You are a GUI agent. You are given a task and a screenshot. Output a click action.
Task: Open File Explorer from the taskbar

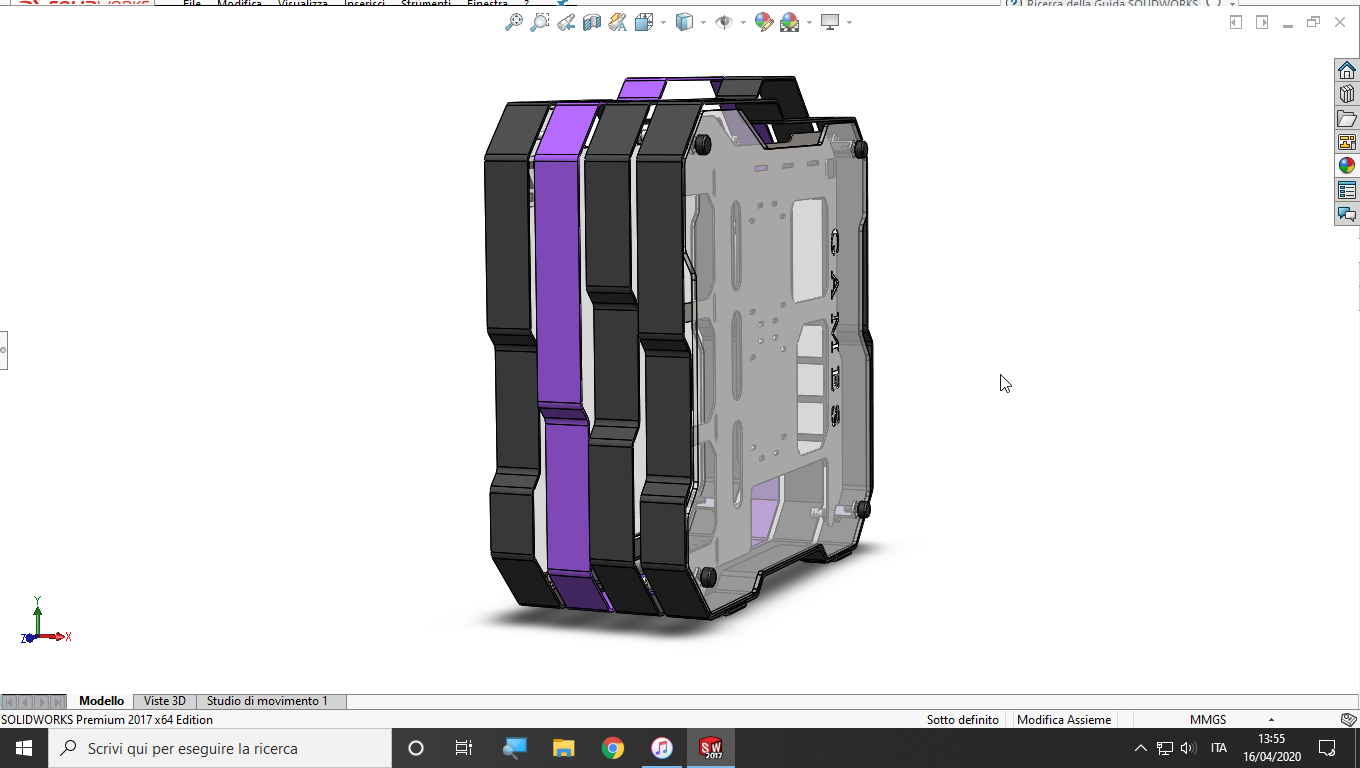point(564,748)
